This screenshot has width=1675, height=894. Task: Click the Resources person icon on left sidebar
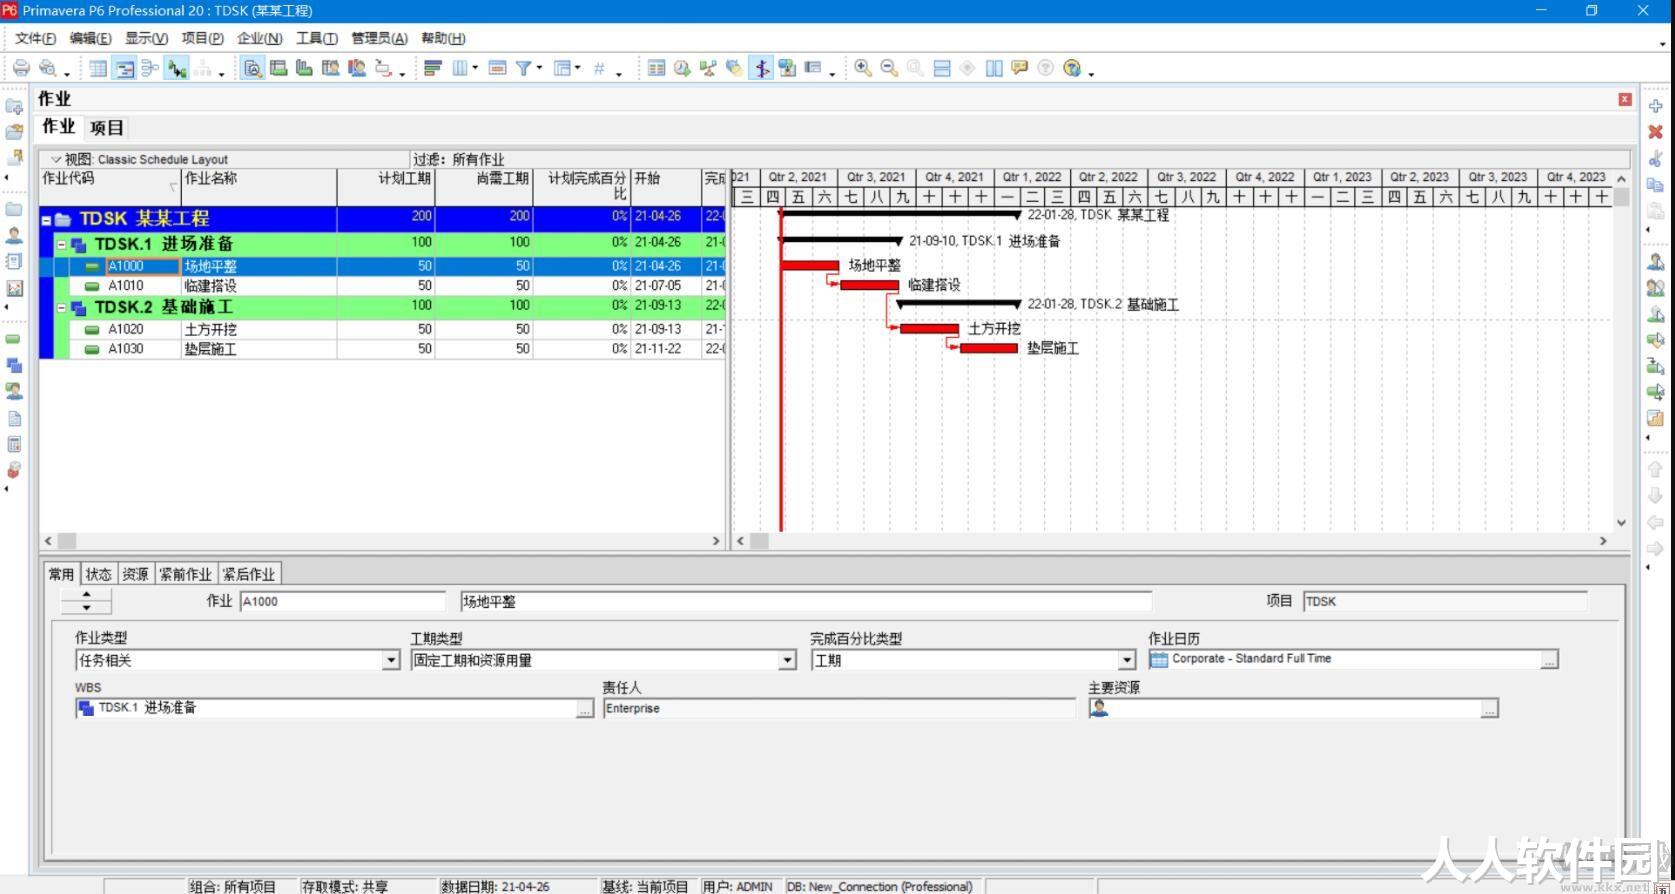[14, 236]
